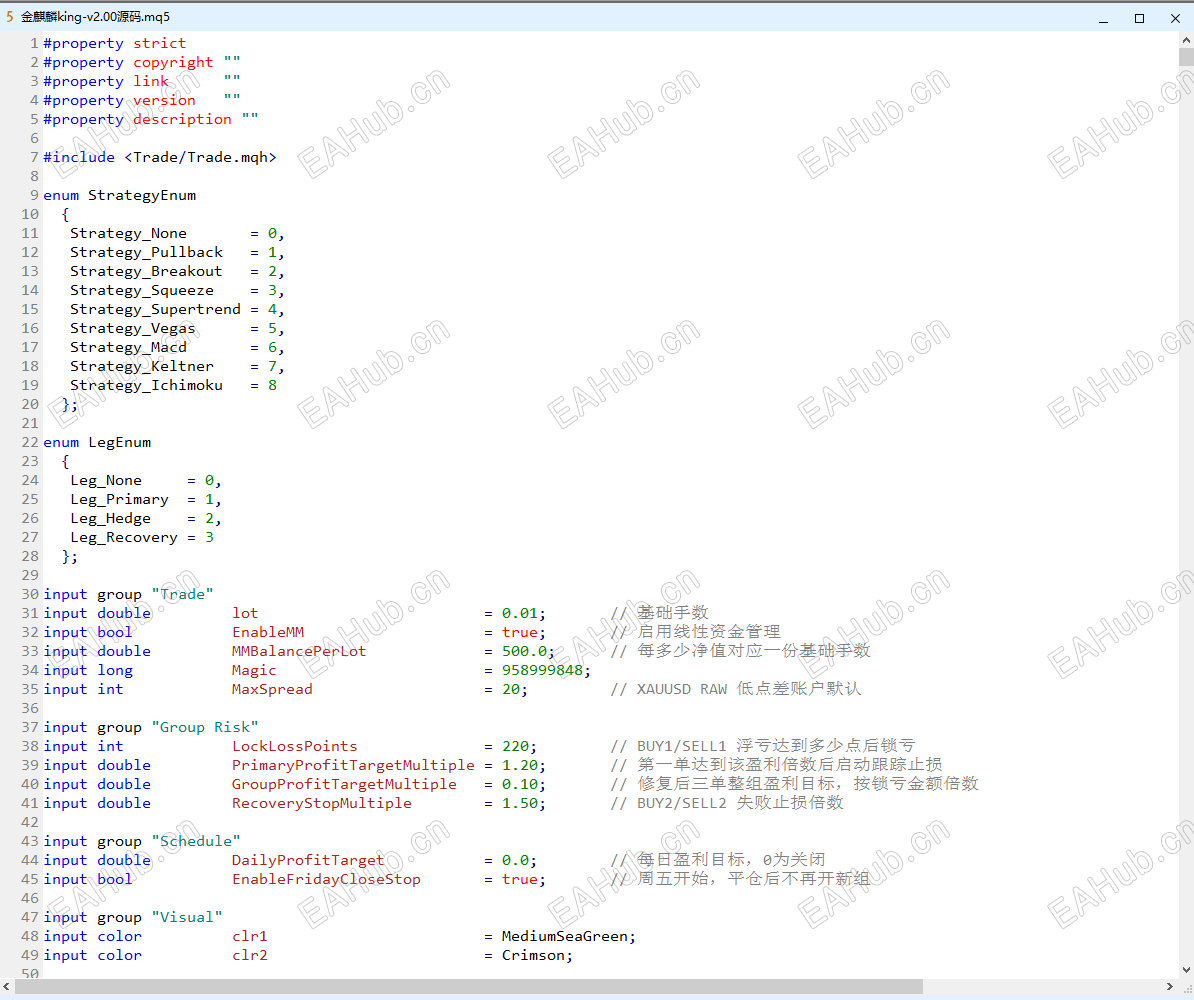This screenshot has width=1194, height=1000.
Task: Click 'Strategy_Breakout' entry
Action: pyautogui.click(x=146, y=272)
